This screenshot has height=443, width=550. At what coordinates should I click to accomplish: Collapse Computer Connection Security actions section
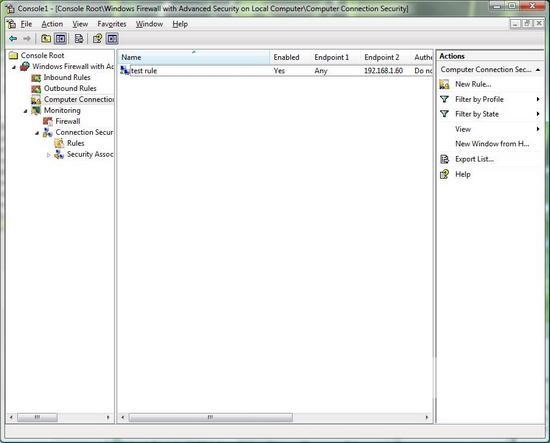point(537,70)
